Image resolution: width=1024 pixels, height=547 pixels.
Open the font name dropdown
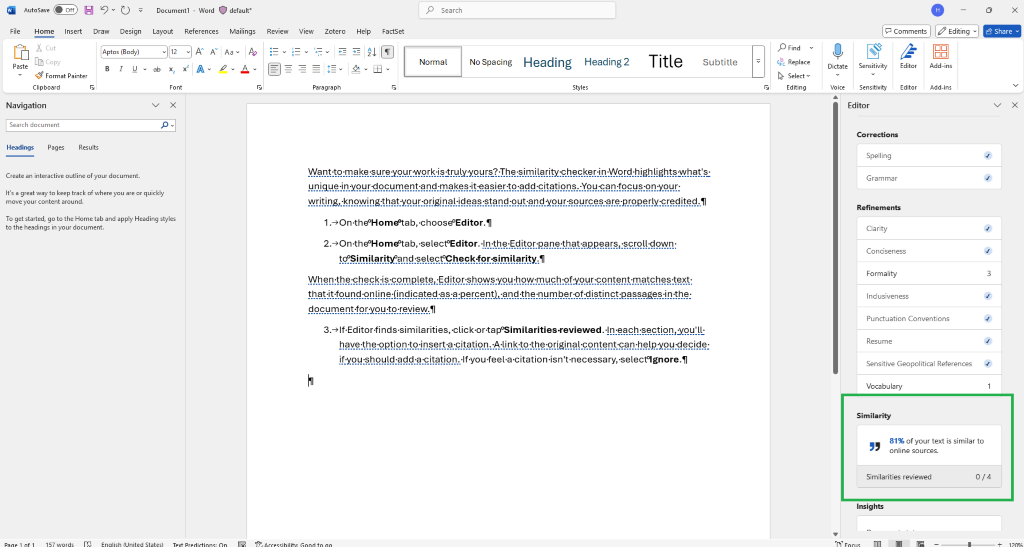[x=163, y=52]
